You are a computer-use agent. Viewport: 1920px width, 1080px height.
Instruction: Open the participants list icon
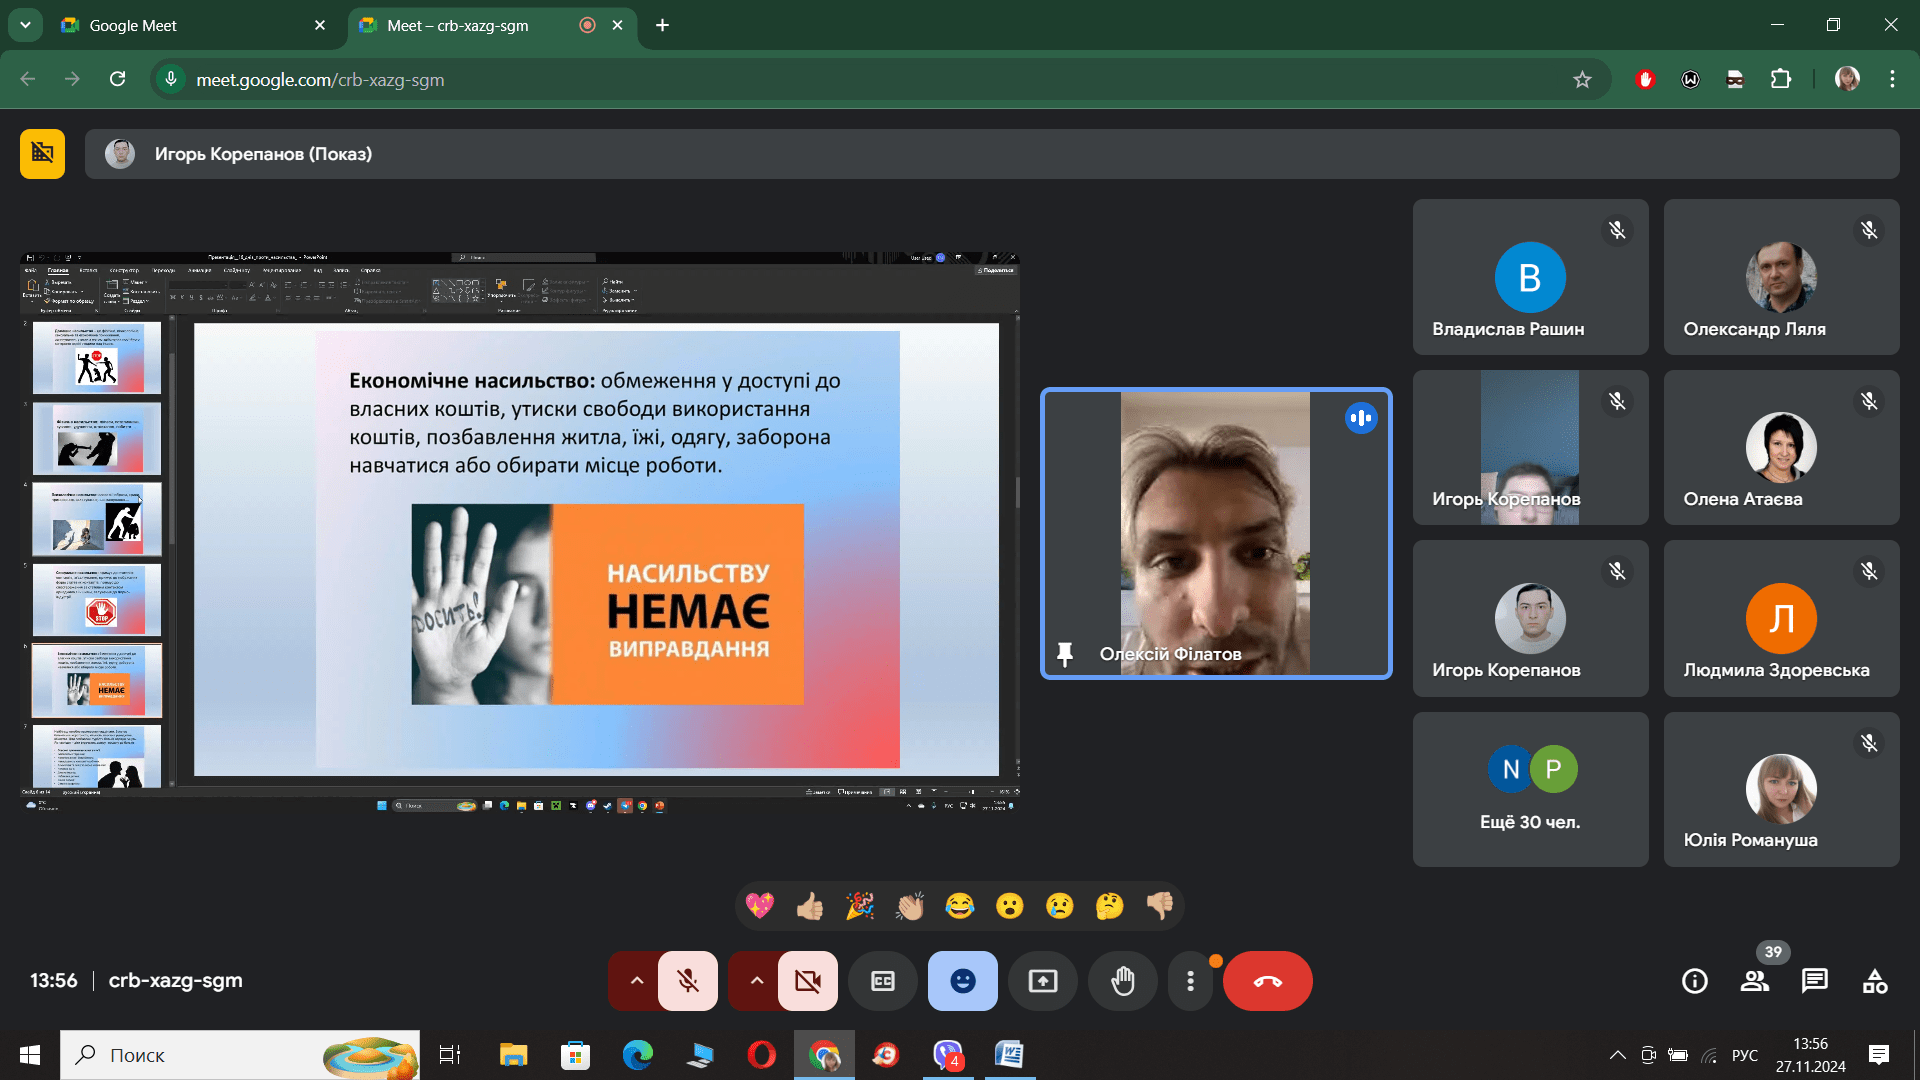pos(1754,981)
